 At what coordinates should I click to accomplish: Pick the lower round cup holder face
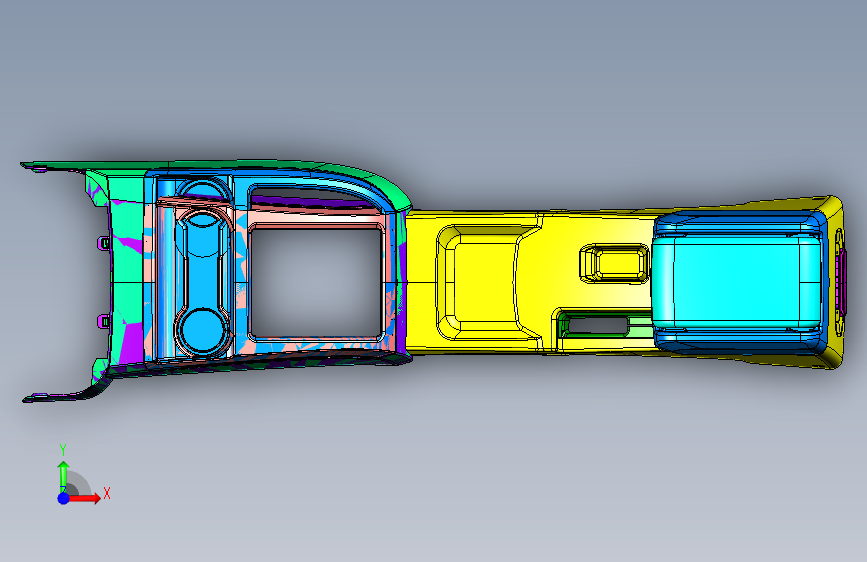[202, 331]
